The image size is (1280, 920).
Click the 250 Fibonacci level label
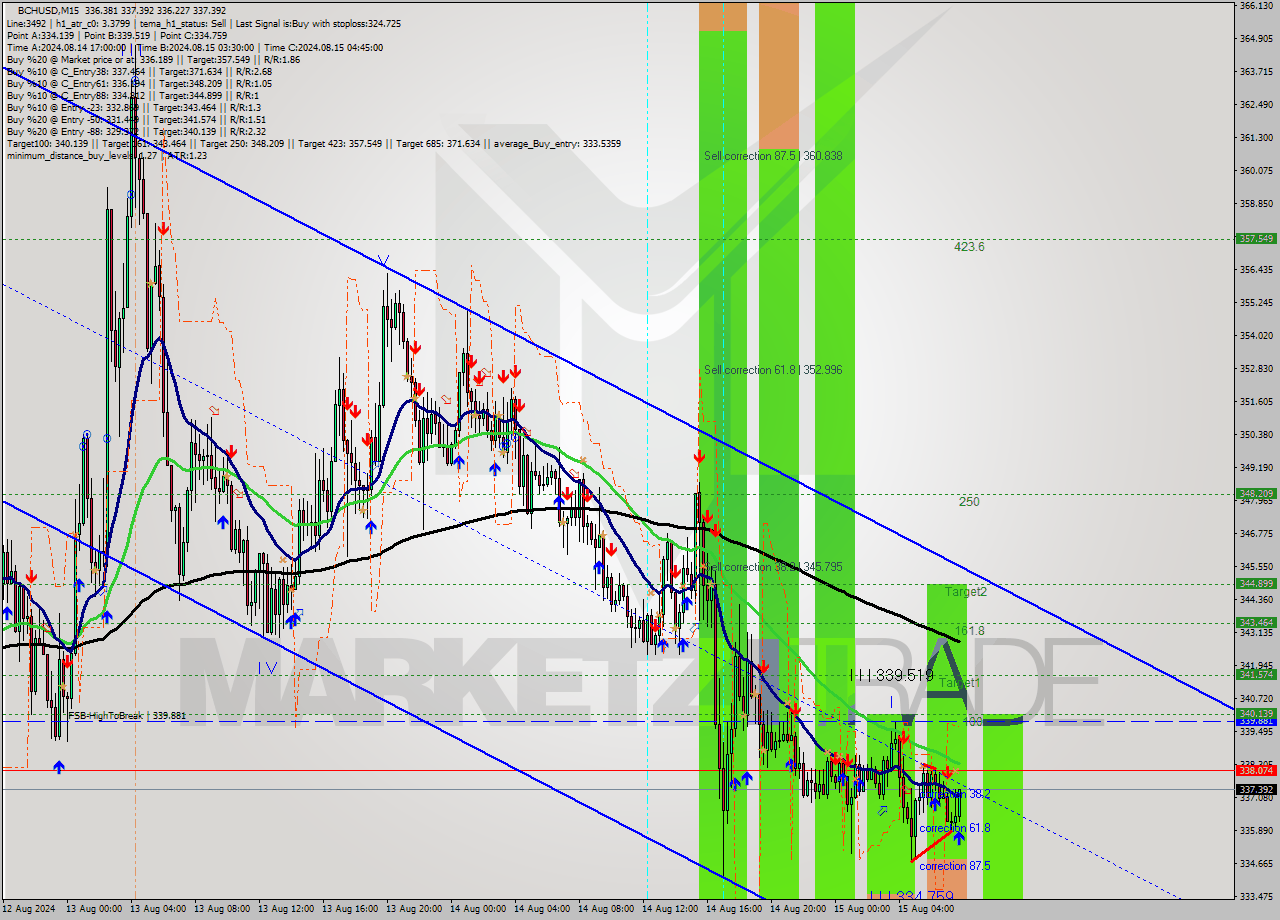pos(969,502)
